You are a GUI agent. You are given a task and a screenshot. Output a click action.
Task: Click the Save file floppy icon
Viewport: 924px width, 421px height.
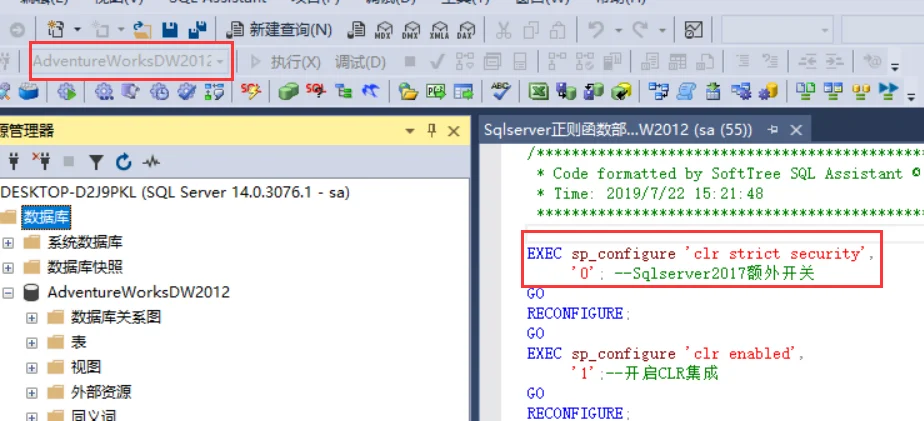click(x=170, y=29)
